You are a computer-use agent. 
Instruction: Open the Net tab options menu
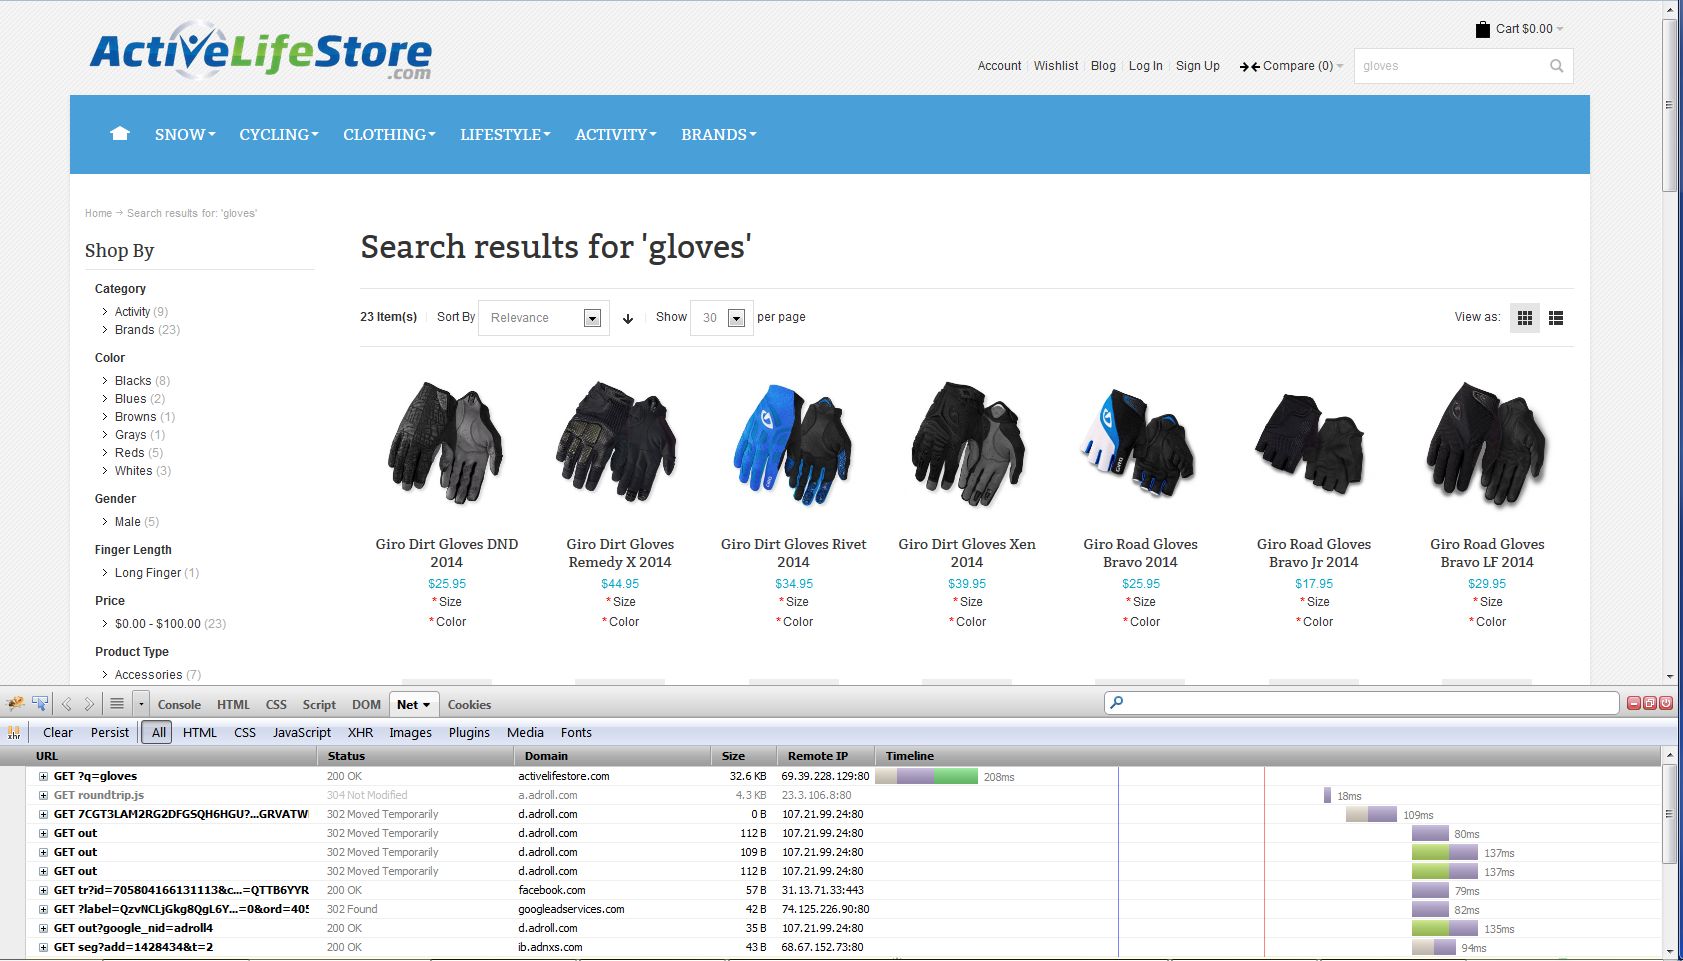tap(426, 705)
